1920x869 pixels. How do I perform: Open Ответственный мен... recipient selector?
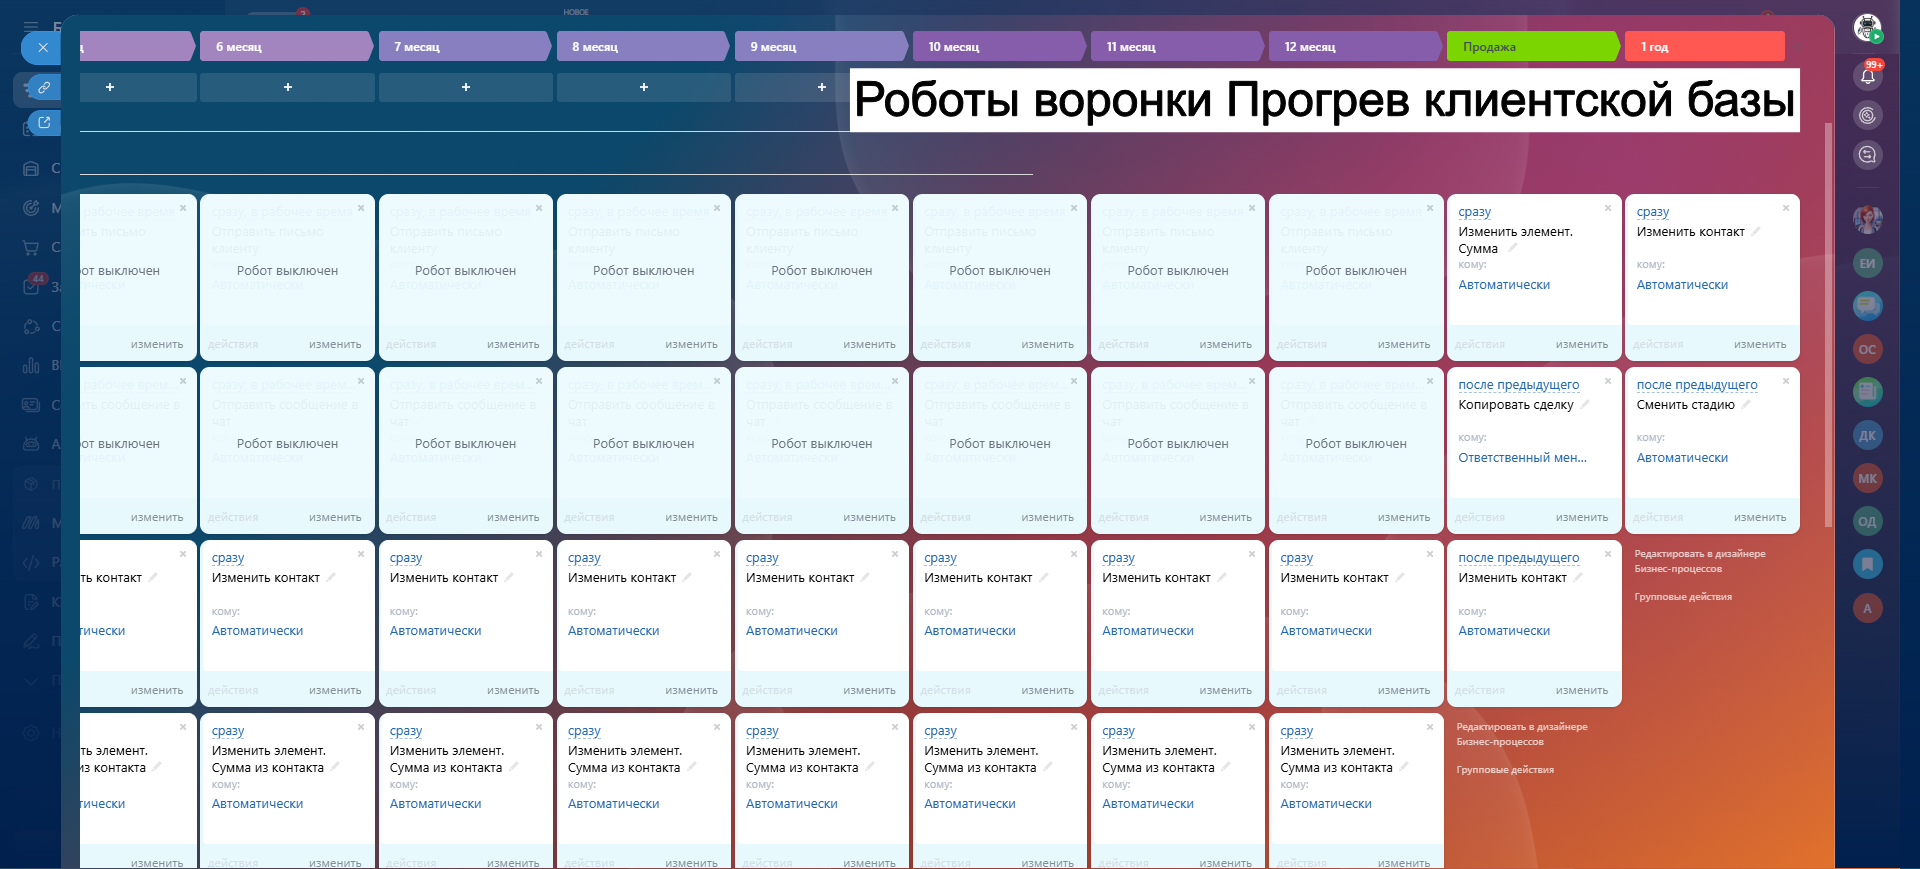(x=1522, y=458)
